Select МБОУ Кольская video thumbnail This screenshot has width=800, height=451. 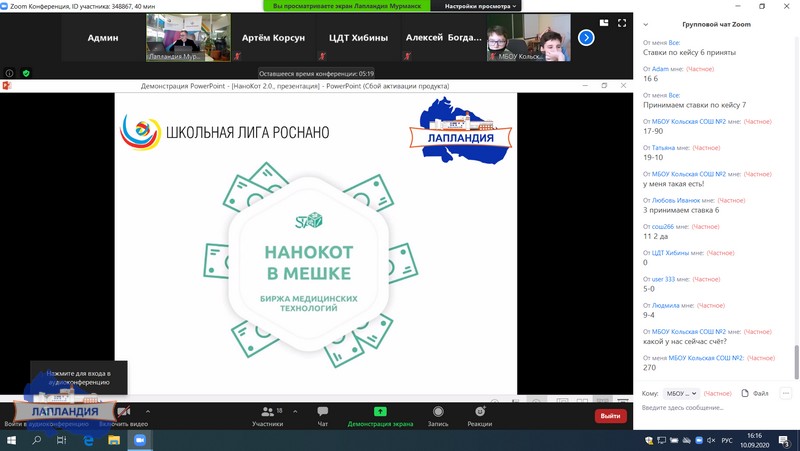point(529,38)
